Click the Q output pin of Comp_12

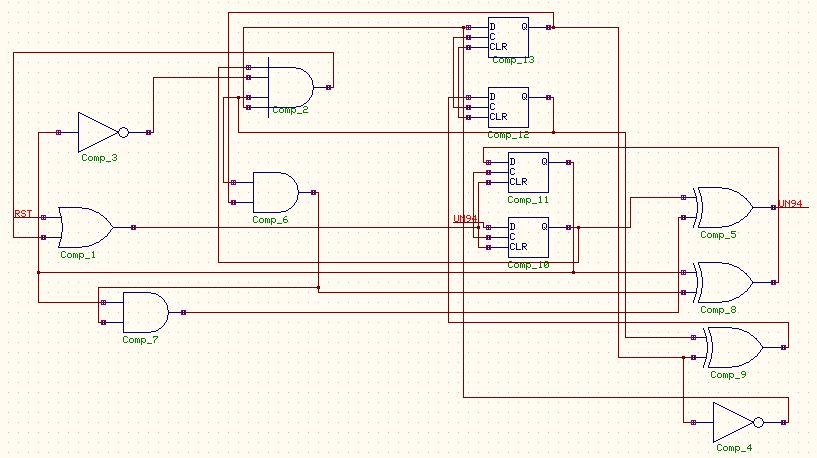click(x=548, y=97)
